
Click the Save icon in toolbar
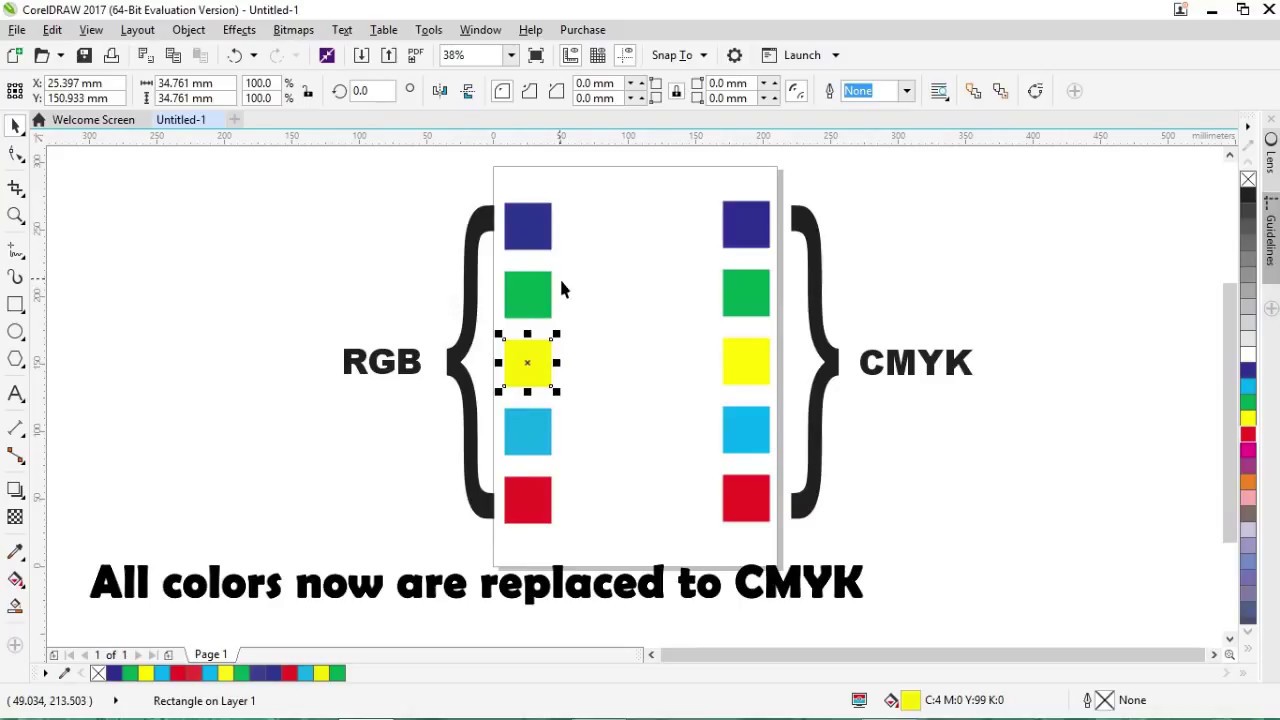click(x=84, y=55)
